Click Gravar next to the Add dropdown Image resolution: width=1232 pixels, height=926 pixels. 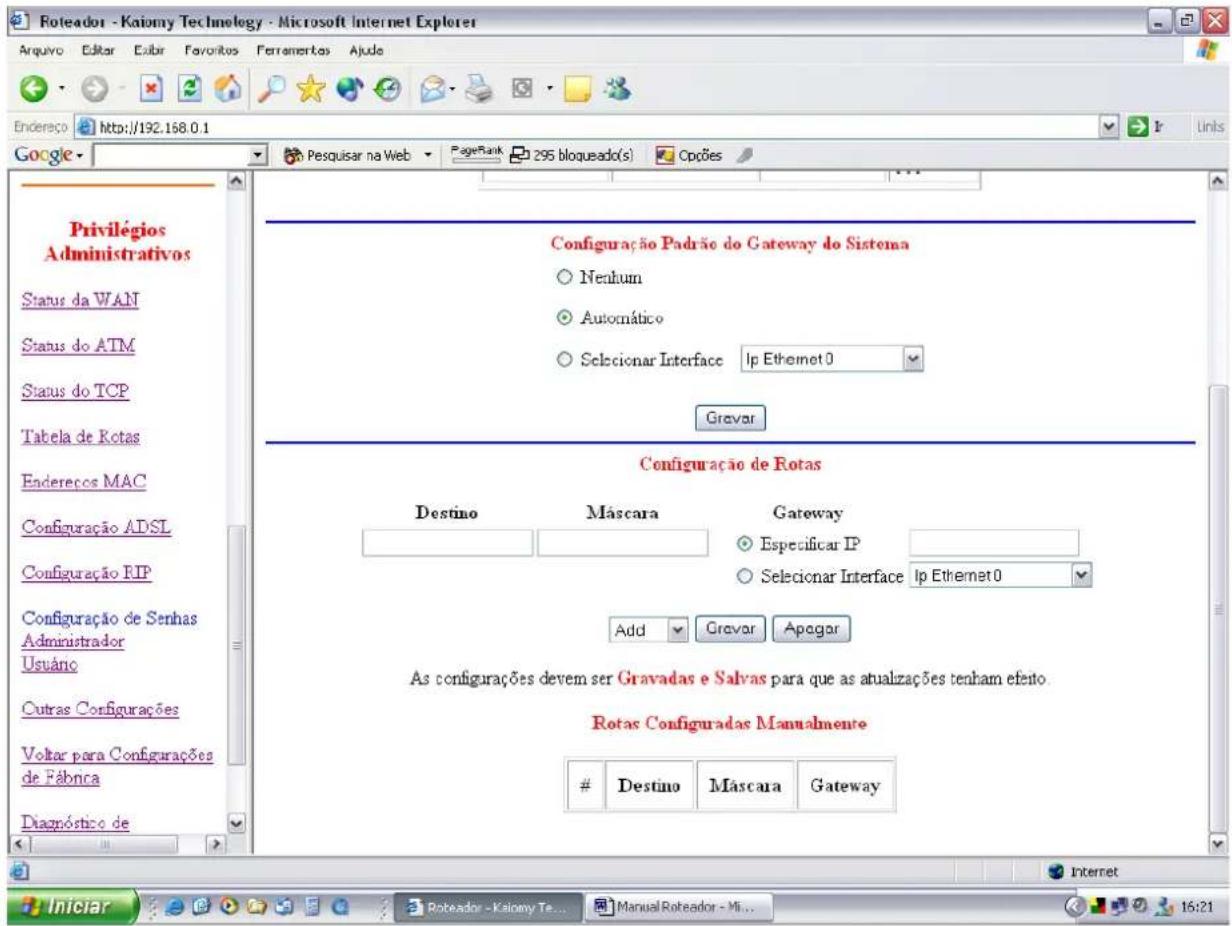(731, 630)
